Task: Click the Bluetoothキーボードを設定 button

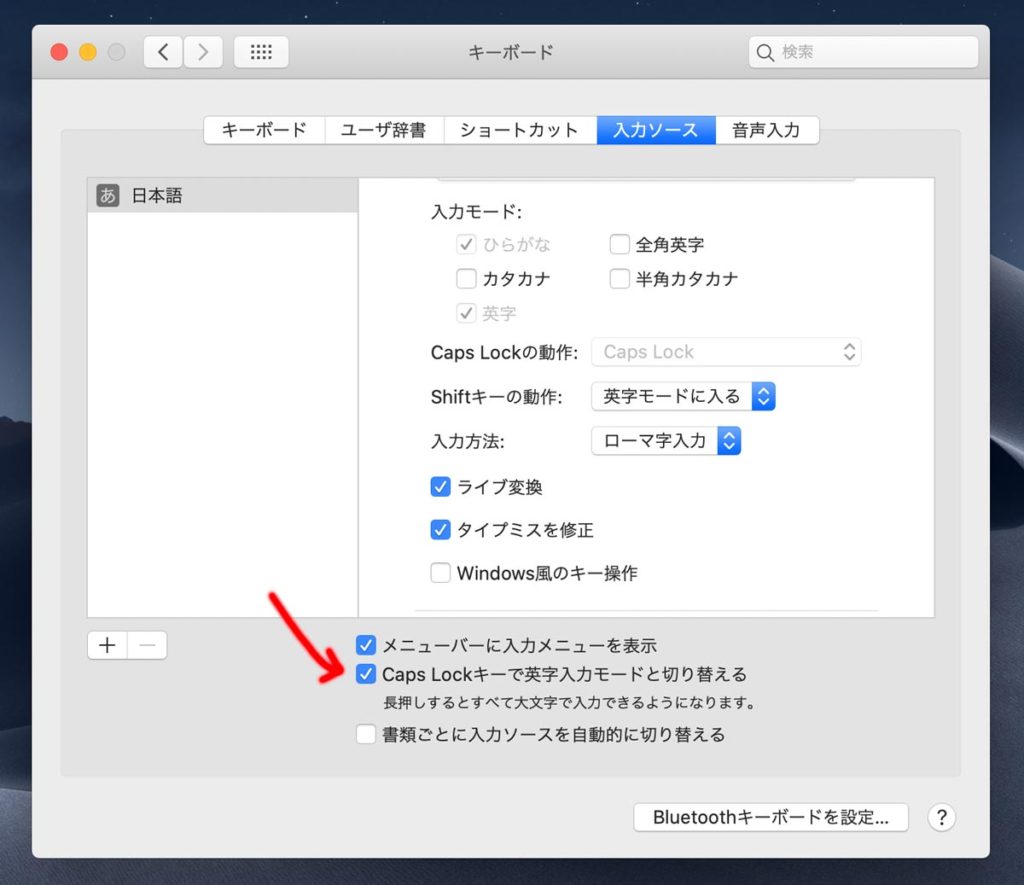Action: [x=771, y=817]
